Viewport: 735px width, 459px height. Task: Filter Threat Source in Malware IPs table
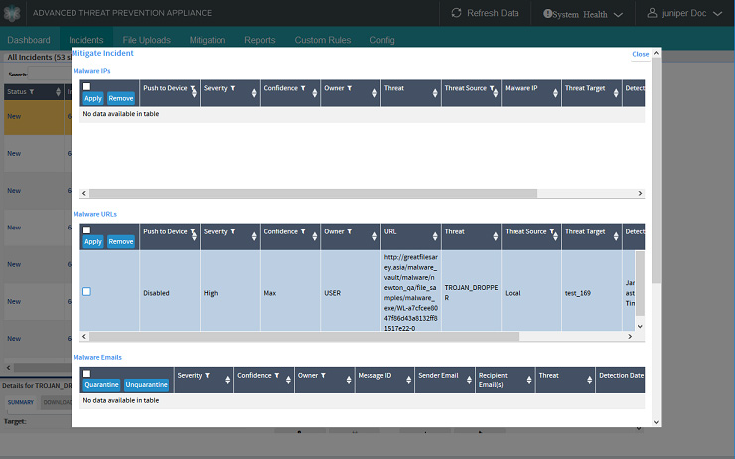point(492,88)
